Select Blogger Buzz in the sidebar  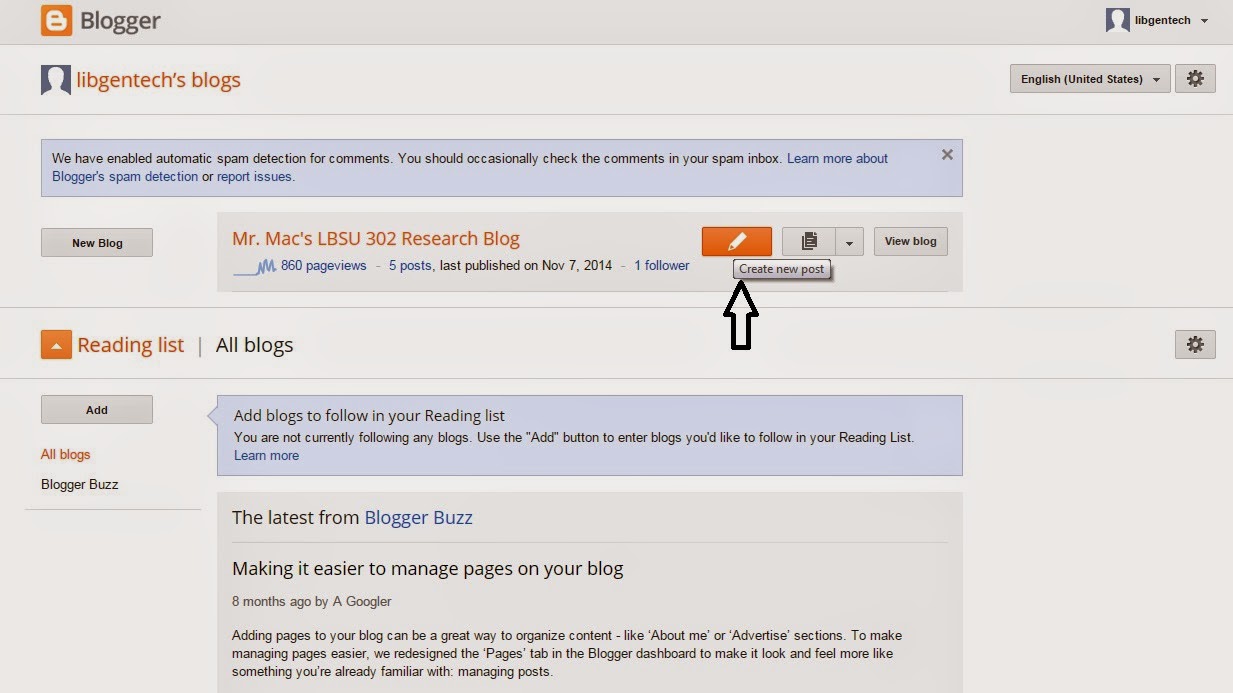pyautogui.click(x=80, y=484)
